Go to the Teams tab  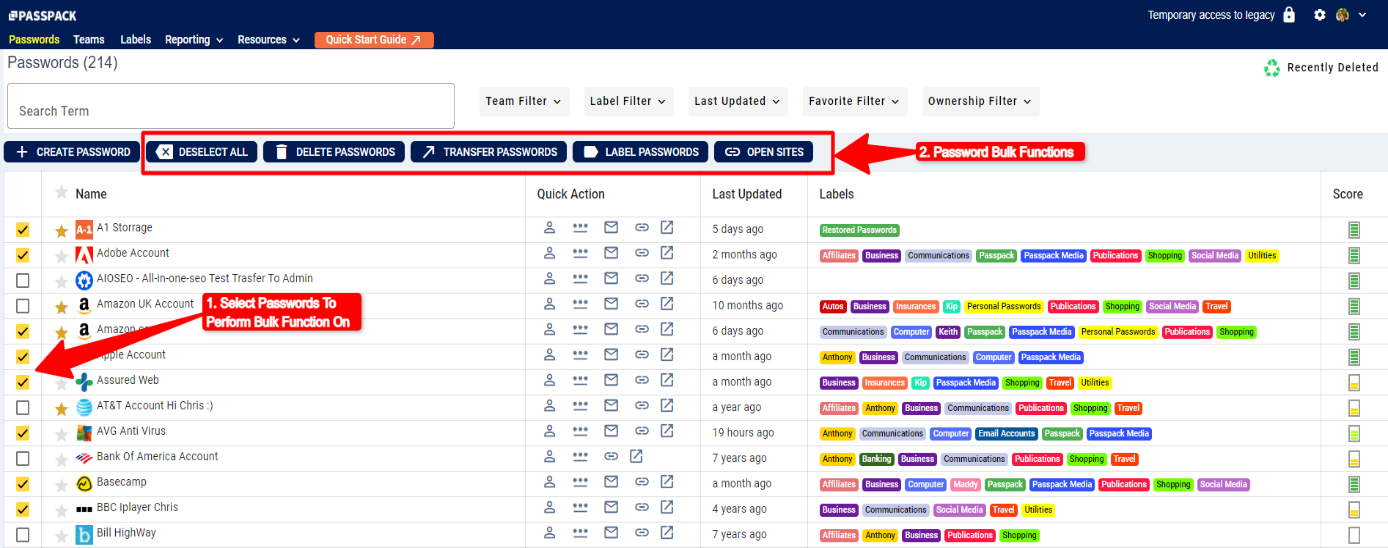89,40
